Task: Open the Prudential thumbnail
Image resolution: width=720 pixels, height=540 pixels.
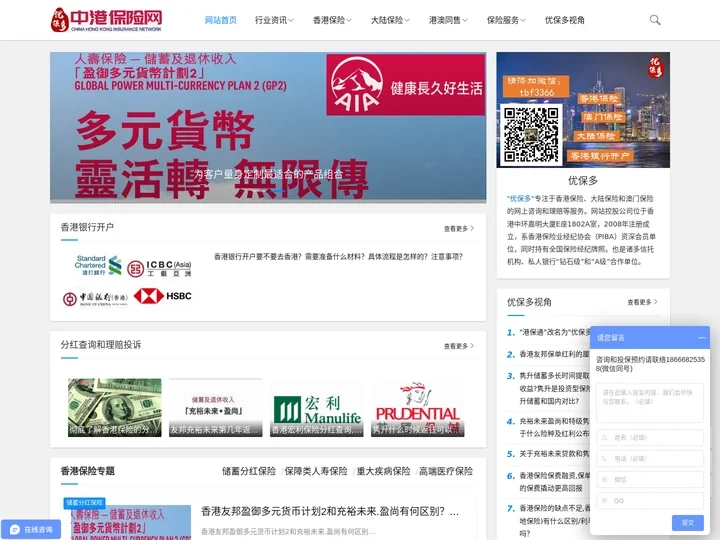Action: click(418, 407)
